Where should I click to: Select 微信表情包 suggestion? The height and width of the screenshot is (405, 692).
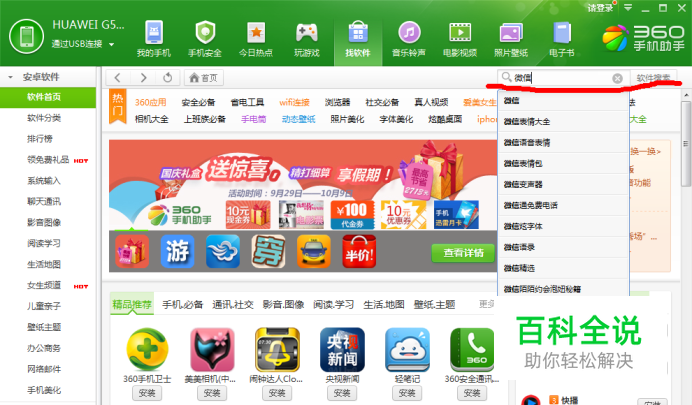pyautogui.click(x=563, y=163)
